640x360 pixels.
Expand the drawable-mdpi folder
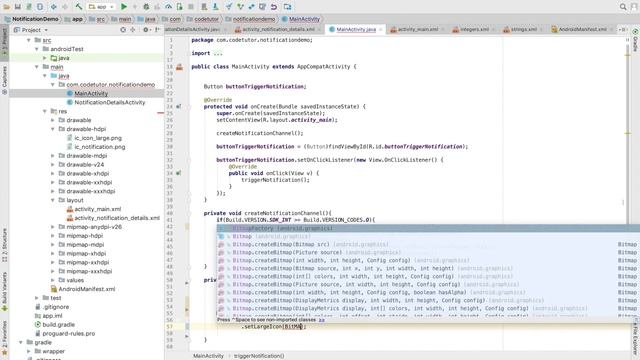click(53, 156)
